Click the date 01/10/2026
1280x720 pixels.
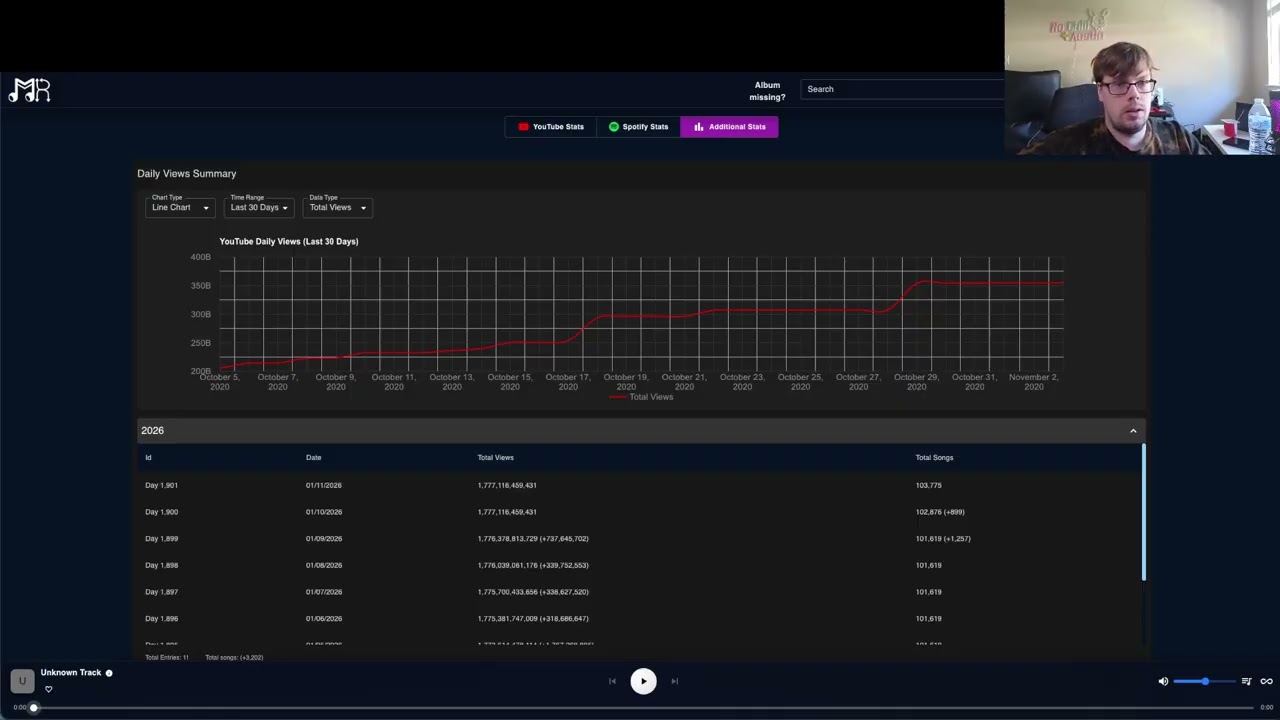(x=324, y=512)
